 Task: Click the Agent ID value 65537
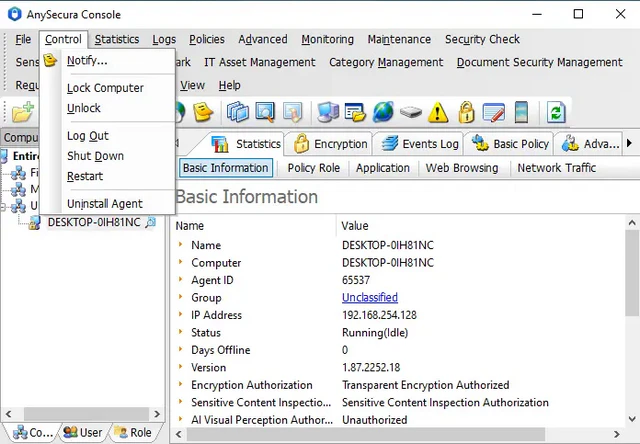point(356,280)
